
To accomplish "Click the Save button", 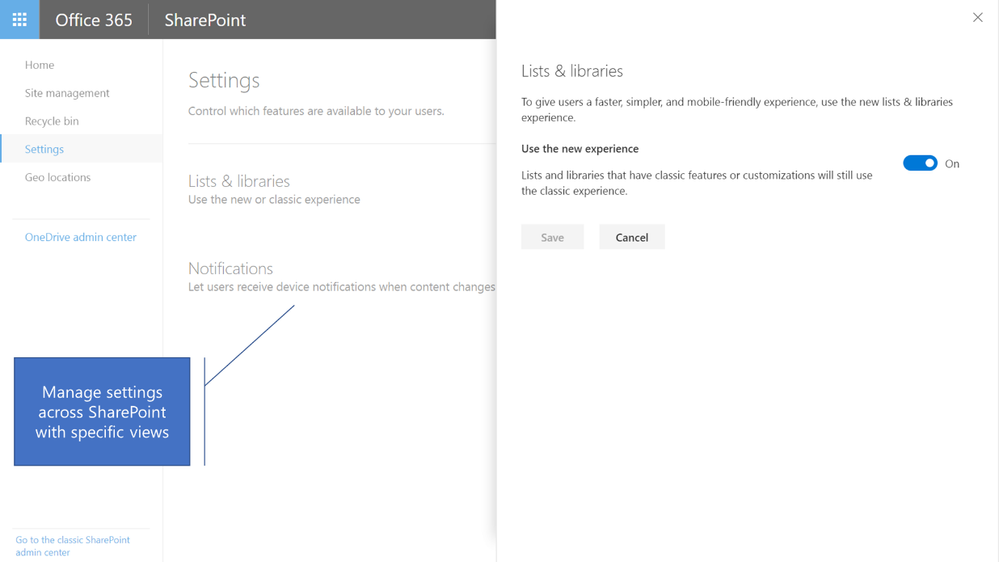I will [x=552, y=237].
